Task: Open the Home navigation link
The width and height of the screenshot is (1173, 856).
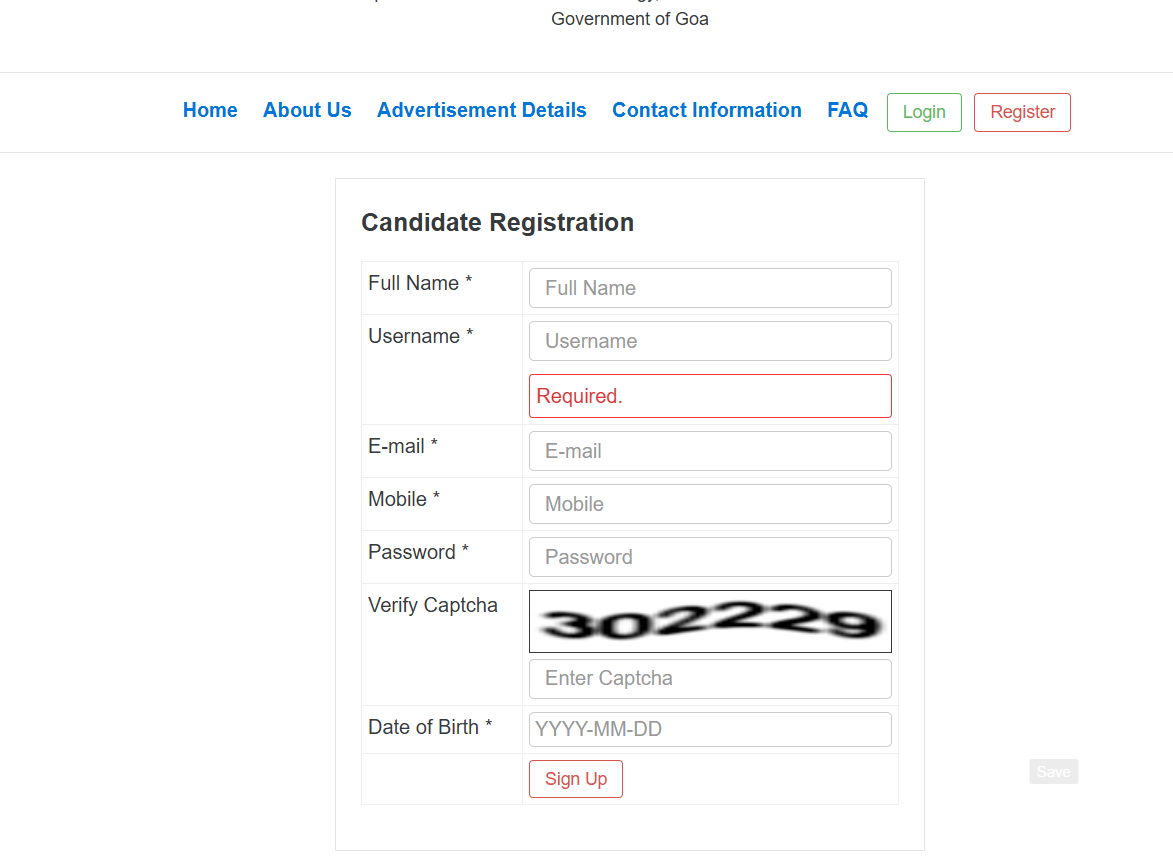Action: tap(210, 110)
